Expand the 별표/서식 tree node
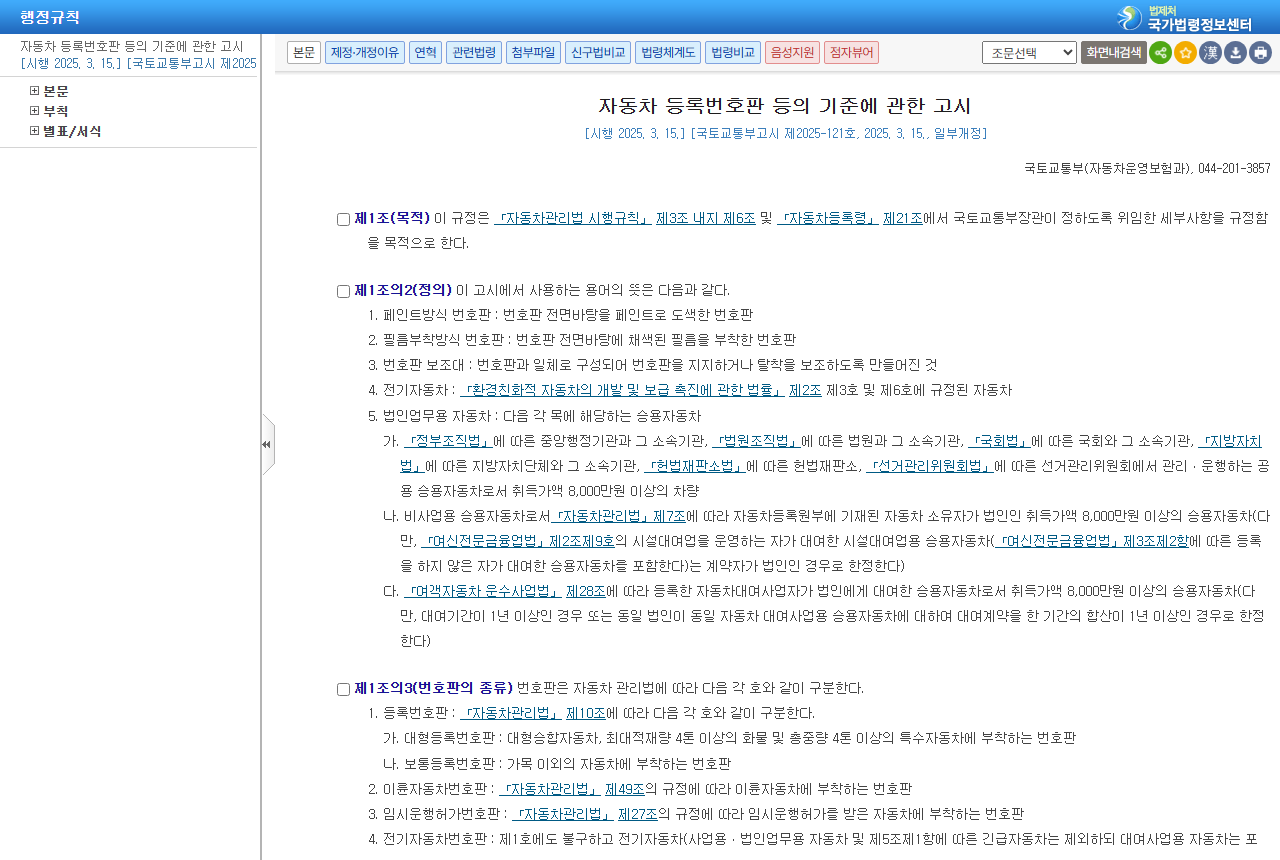1280x860 pixels. click(34, 131)
